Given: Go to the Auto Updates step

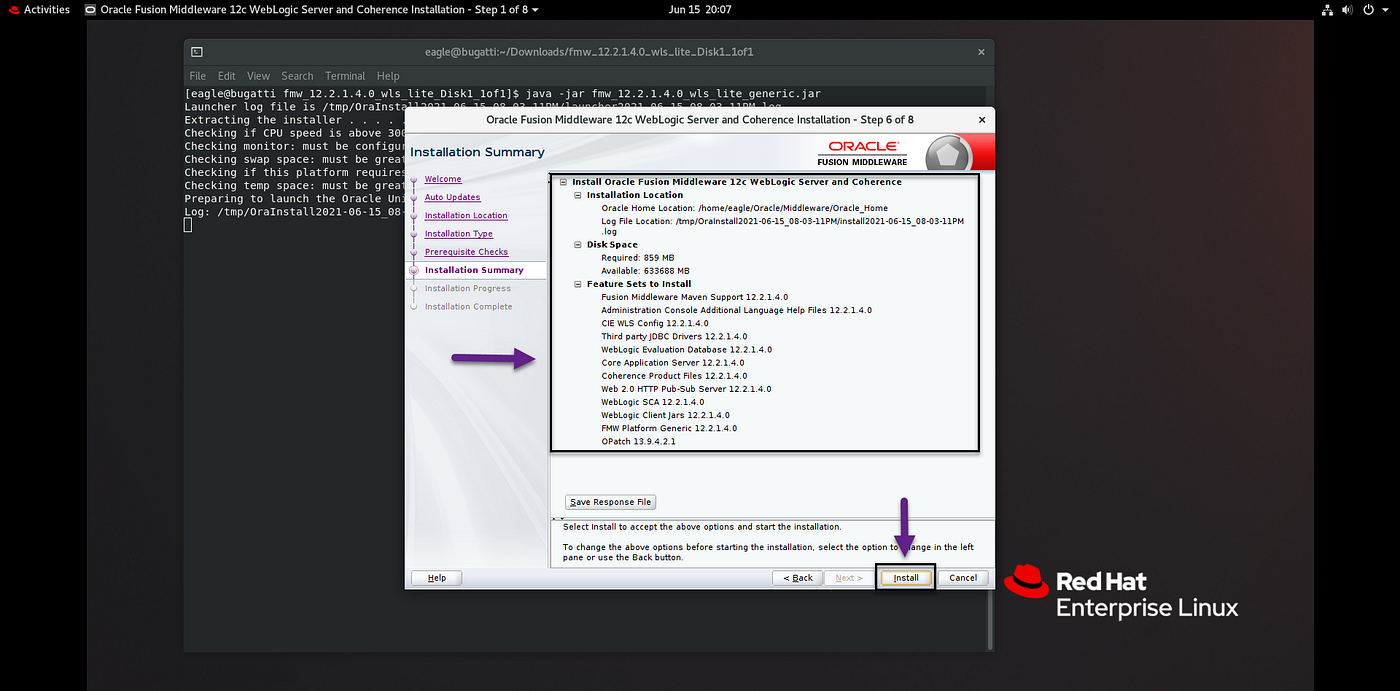Looking at the screenshot, I should [452, 197].
